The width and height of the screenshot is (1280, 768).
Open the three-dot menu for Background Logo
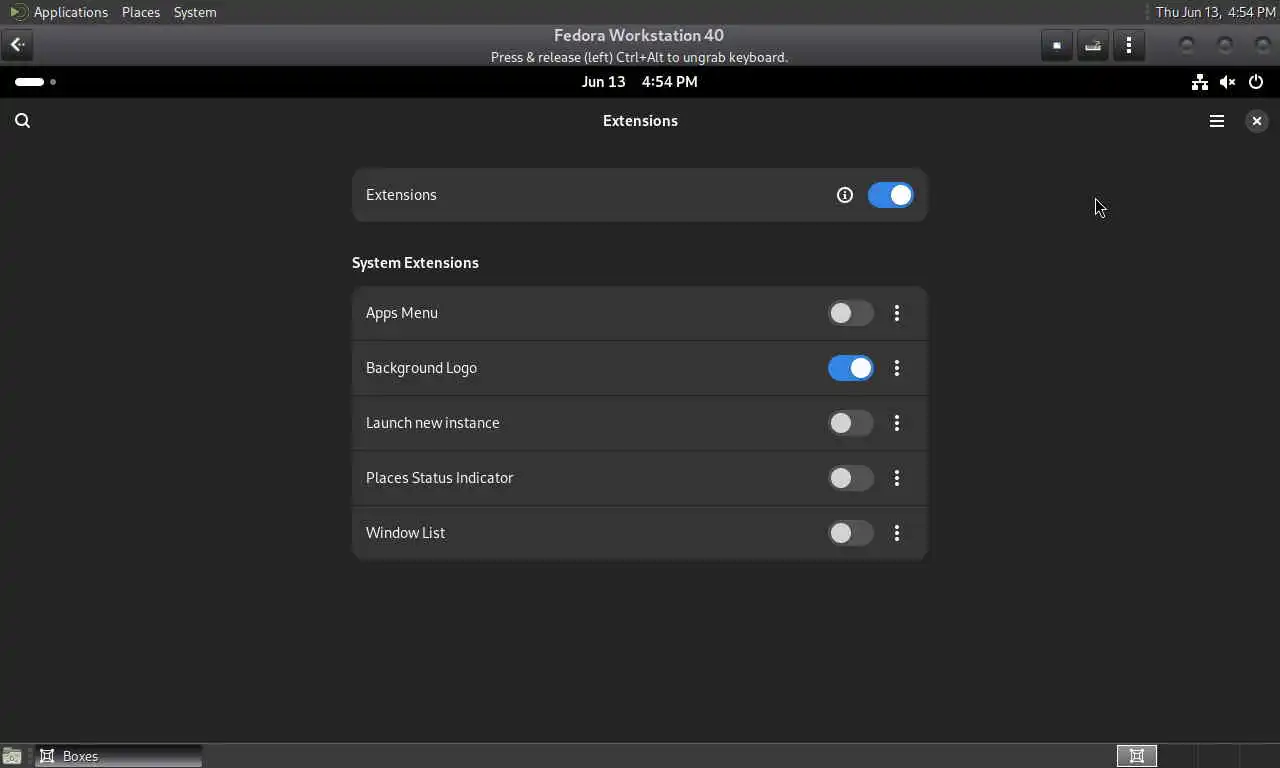(897, 368)
